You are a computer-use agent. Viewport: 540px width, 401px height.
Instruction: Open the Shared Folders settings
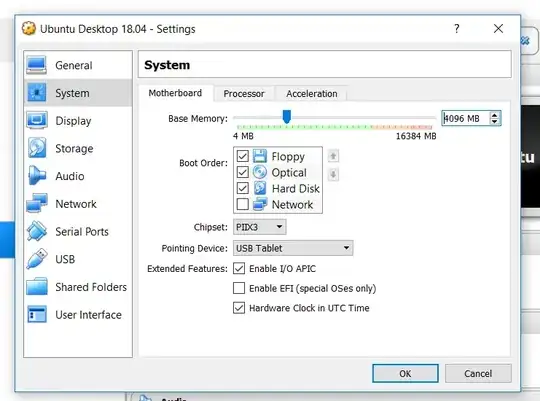click(x=78, y=287)
